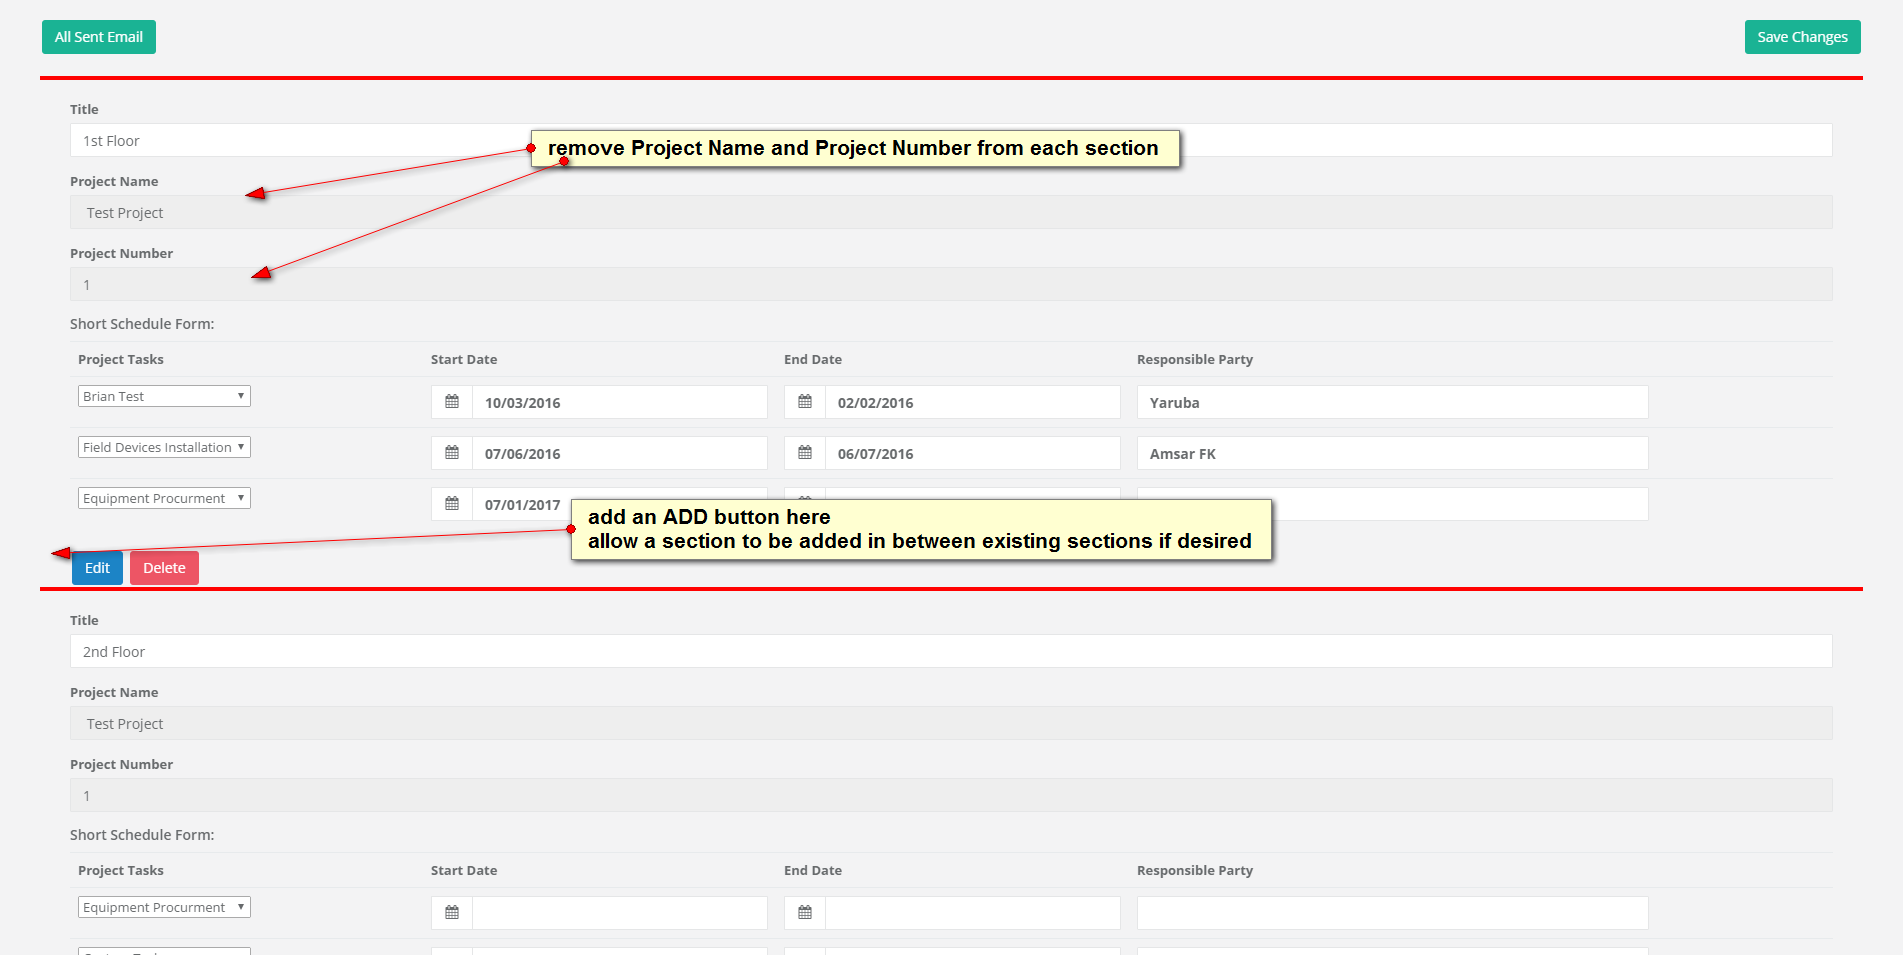
Task: Click the All Sent Email button
Action: click(99, 37)
